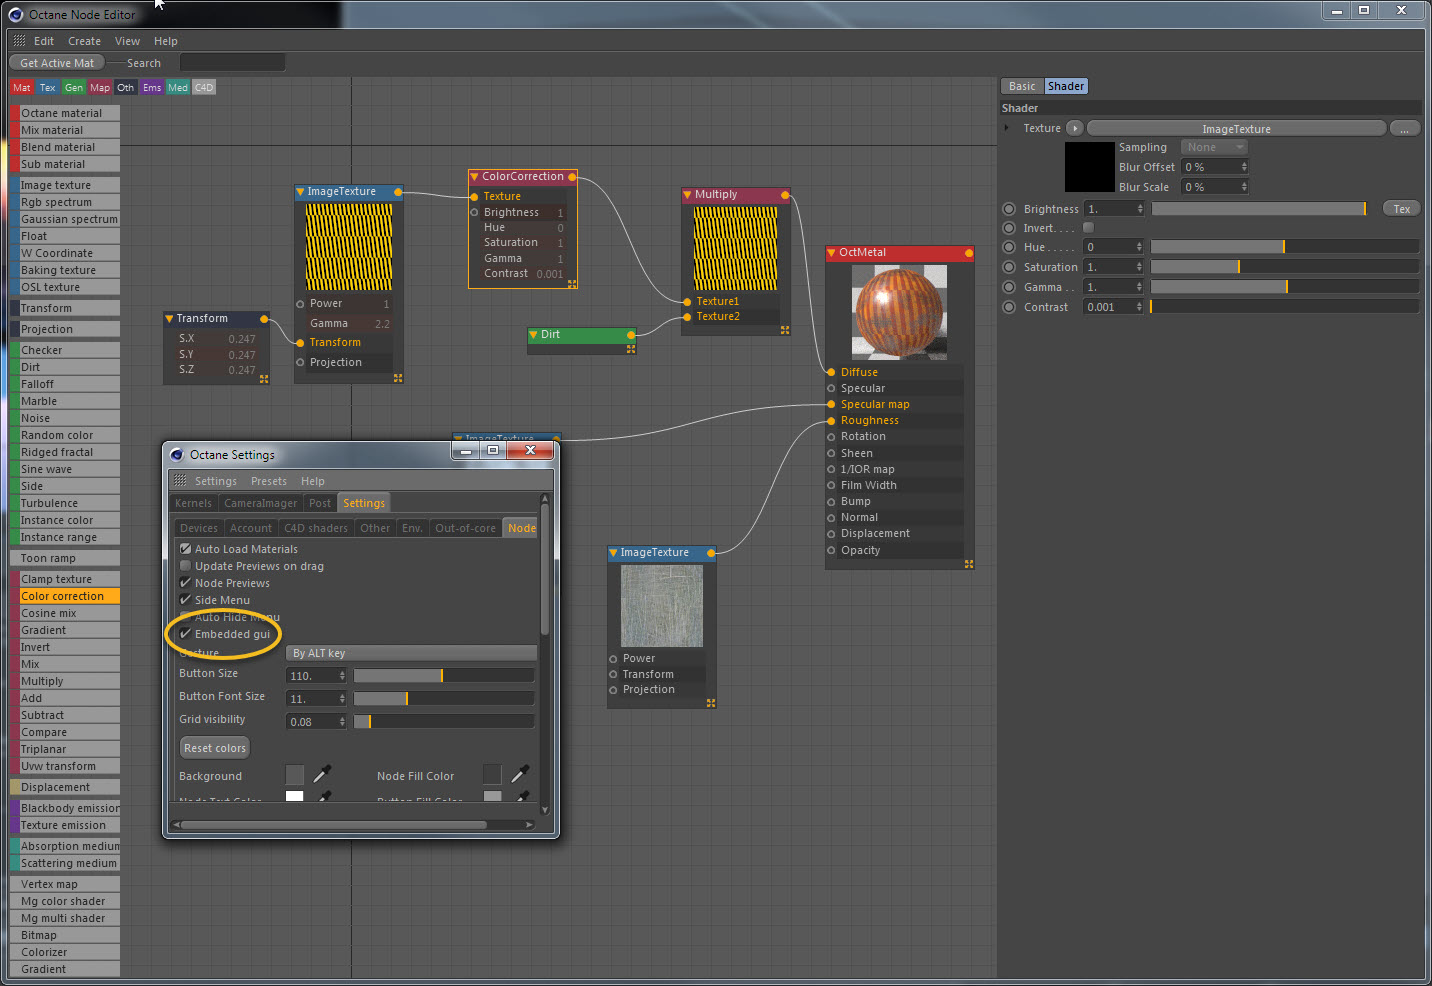Expand the Texture row disclosure triangle

click(x=1006, y=128)
